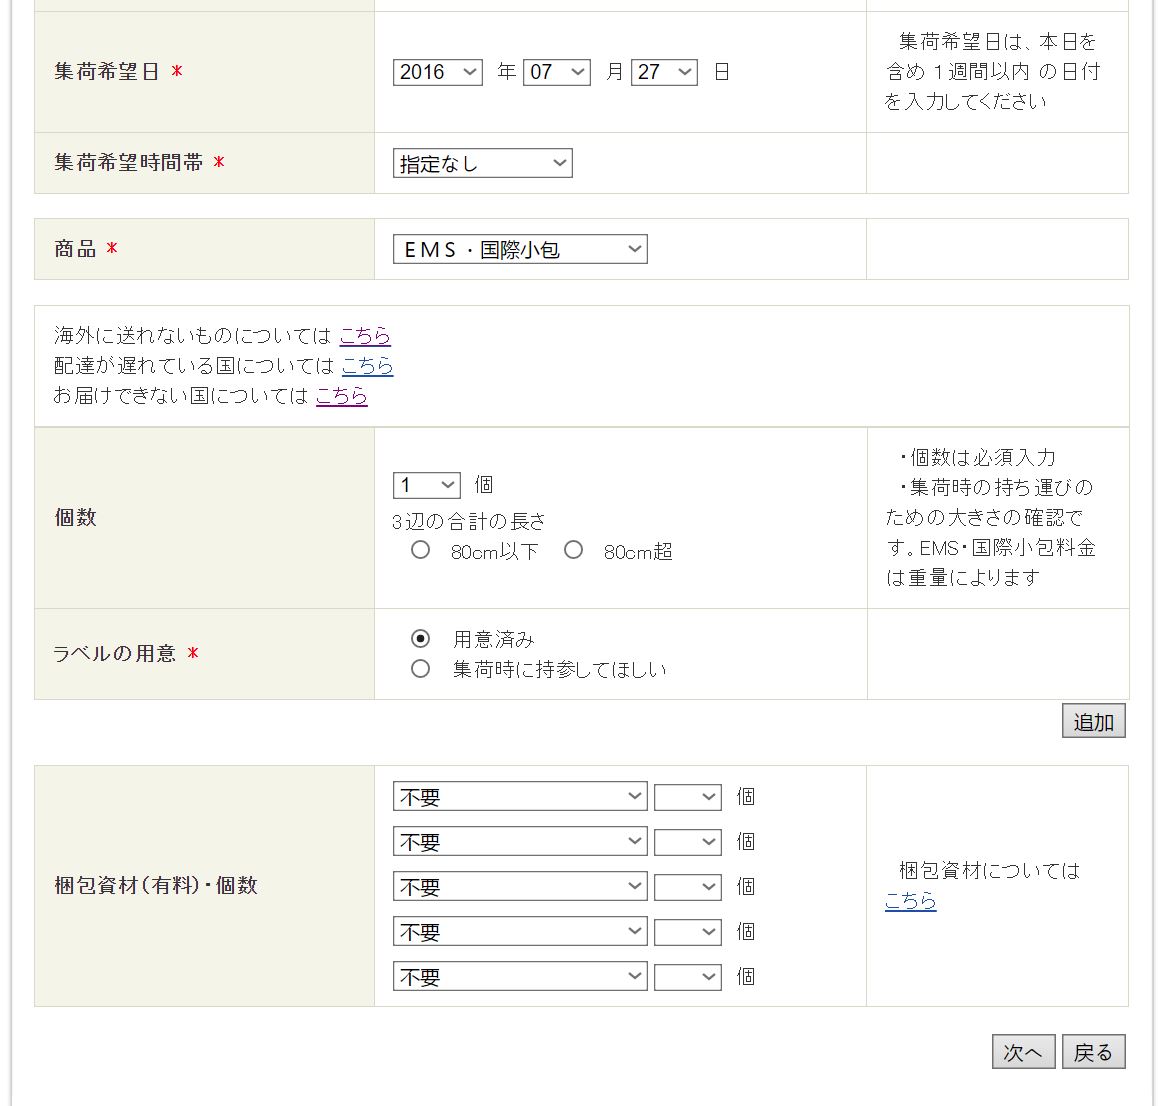Open the pickup month dropdown showing 07
Image resolution: width=1161 pixels, height=1106 pixels.
tap(556, 72)
